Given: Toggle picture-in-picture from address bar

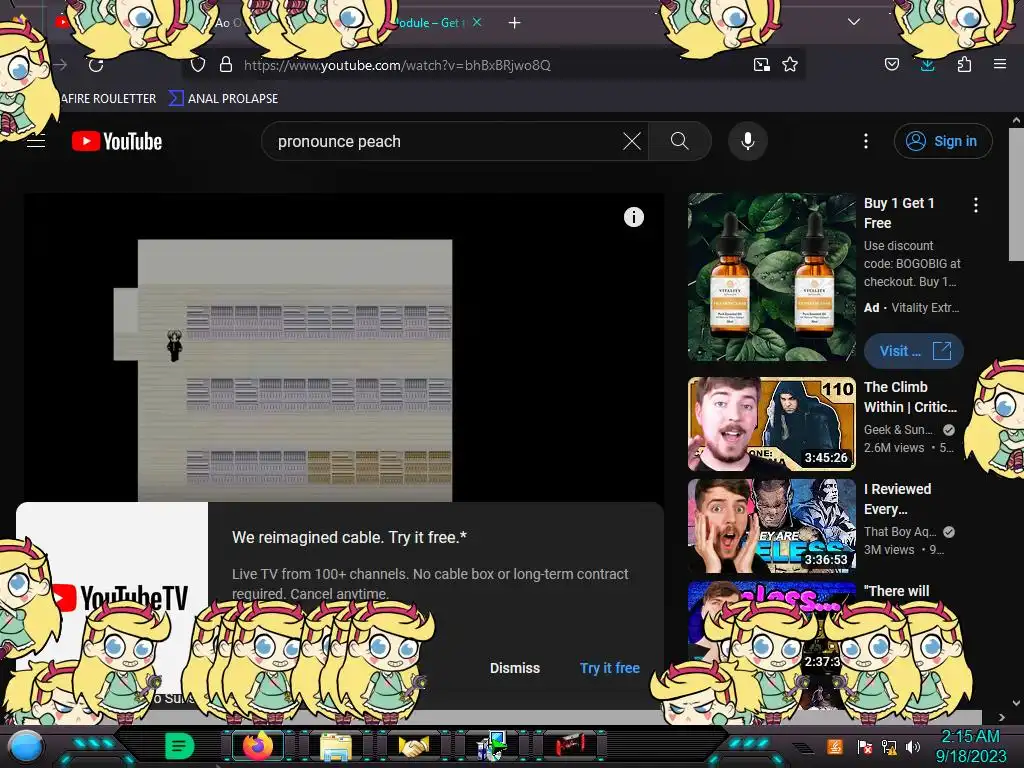Looking at the screenshot, I should coord(761,65).
